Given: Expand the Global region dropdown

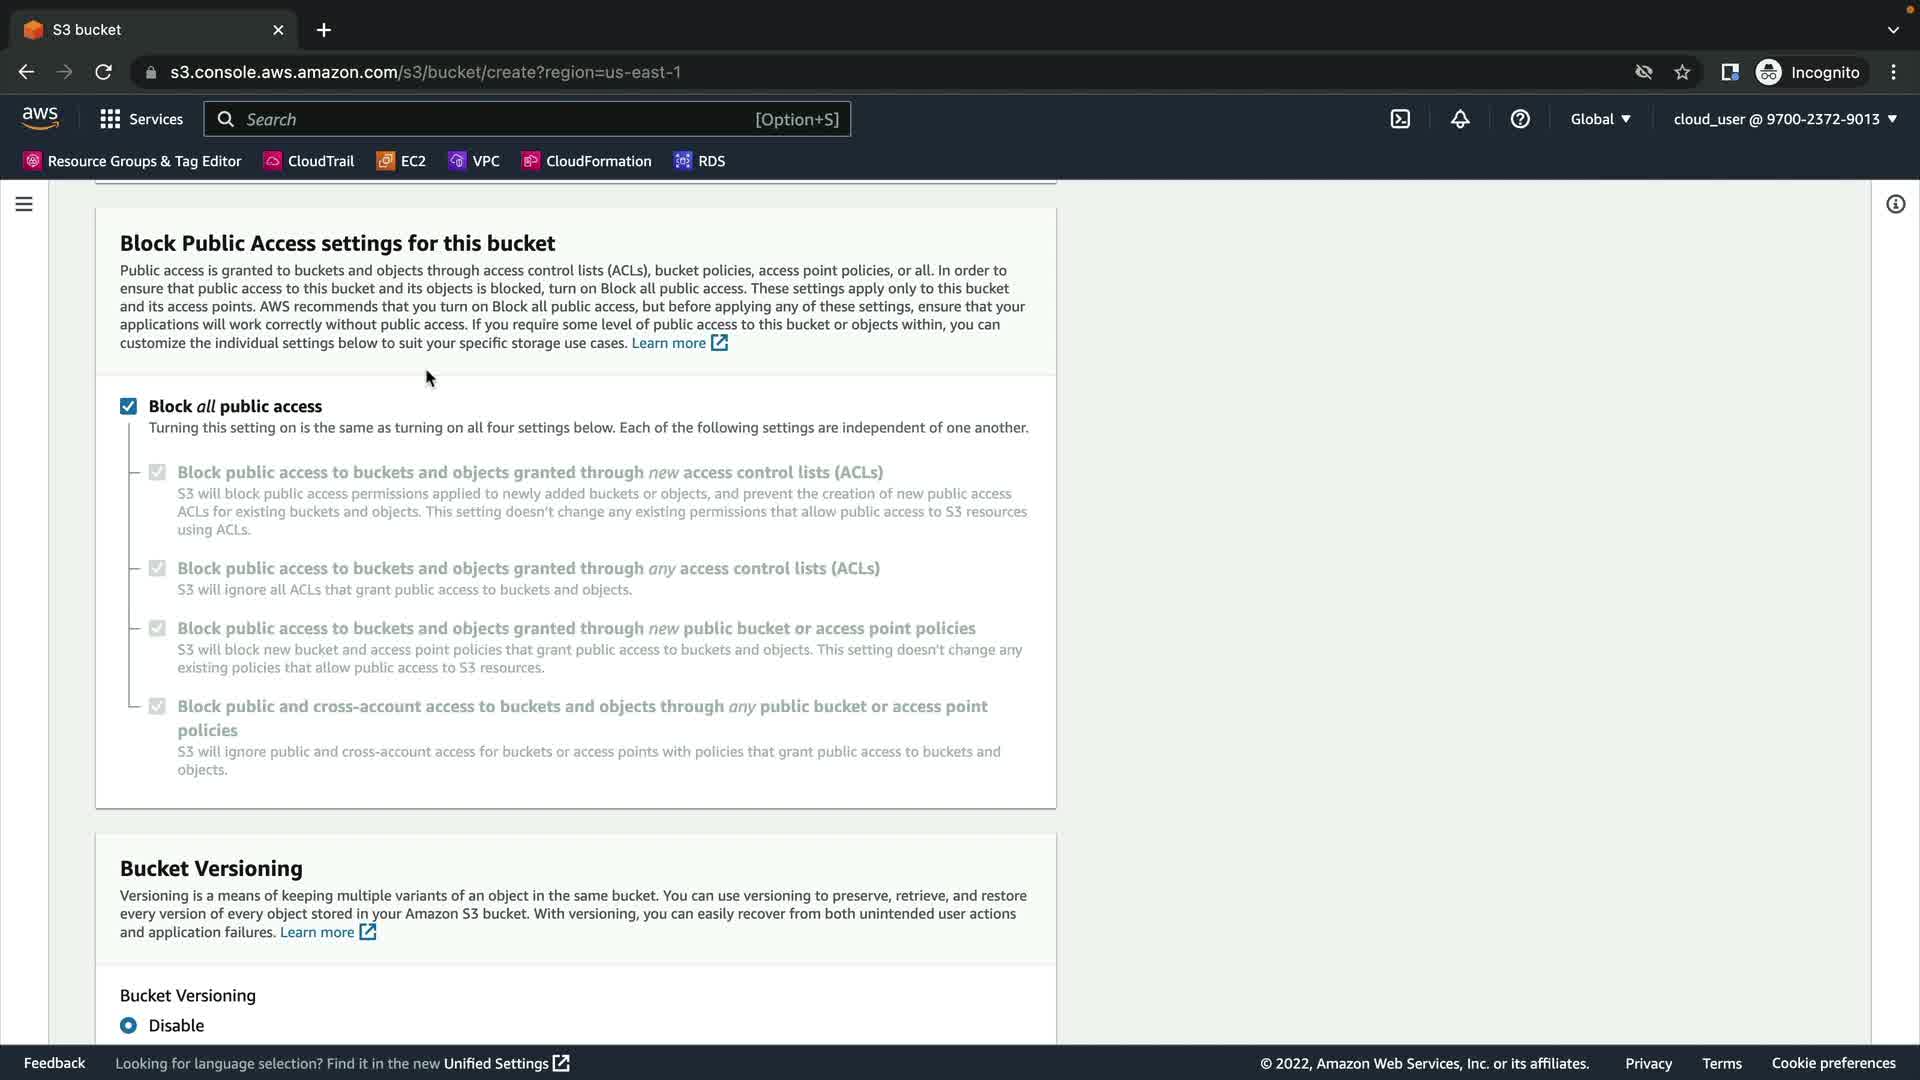Looking at the screenshot, I should tap(1600, 119).
